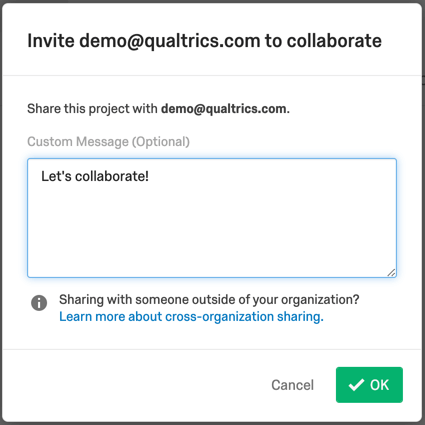Click the Invite dialog title heading
The height and width of the screenshot is (425, 425).
[x=204, y=41]
